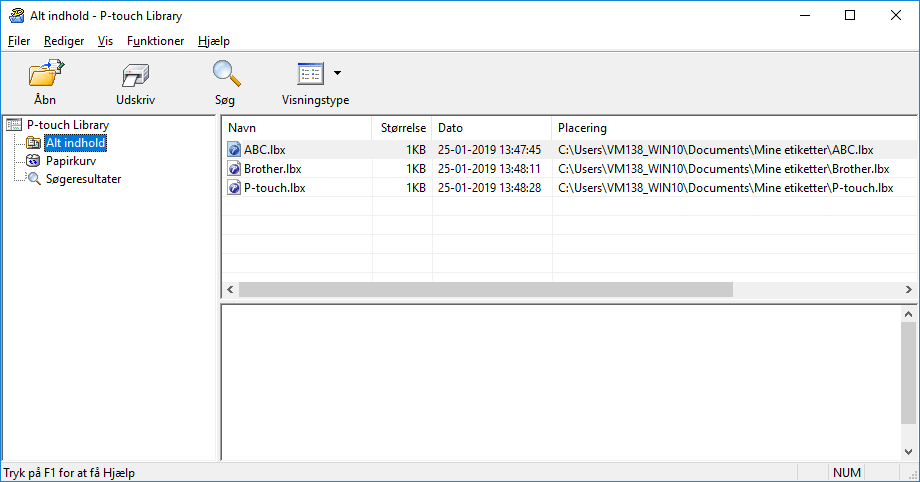Click the Alt indhold folder icon
This screenshot has height=482, width=920.
coord(33,143)
